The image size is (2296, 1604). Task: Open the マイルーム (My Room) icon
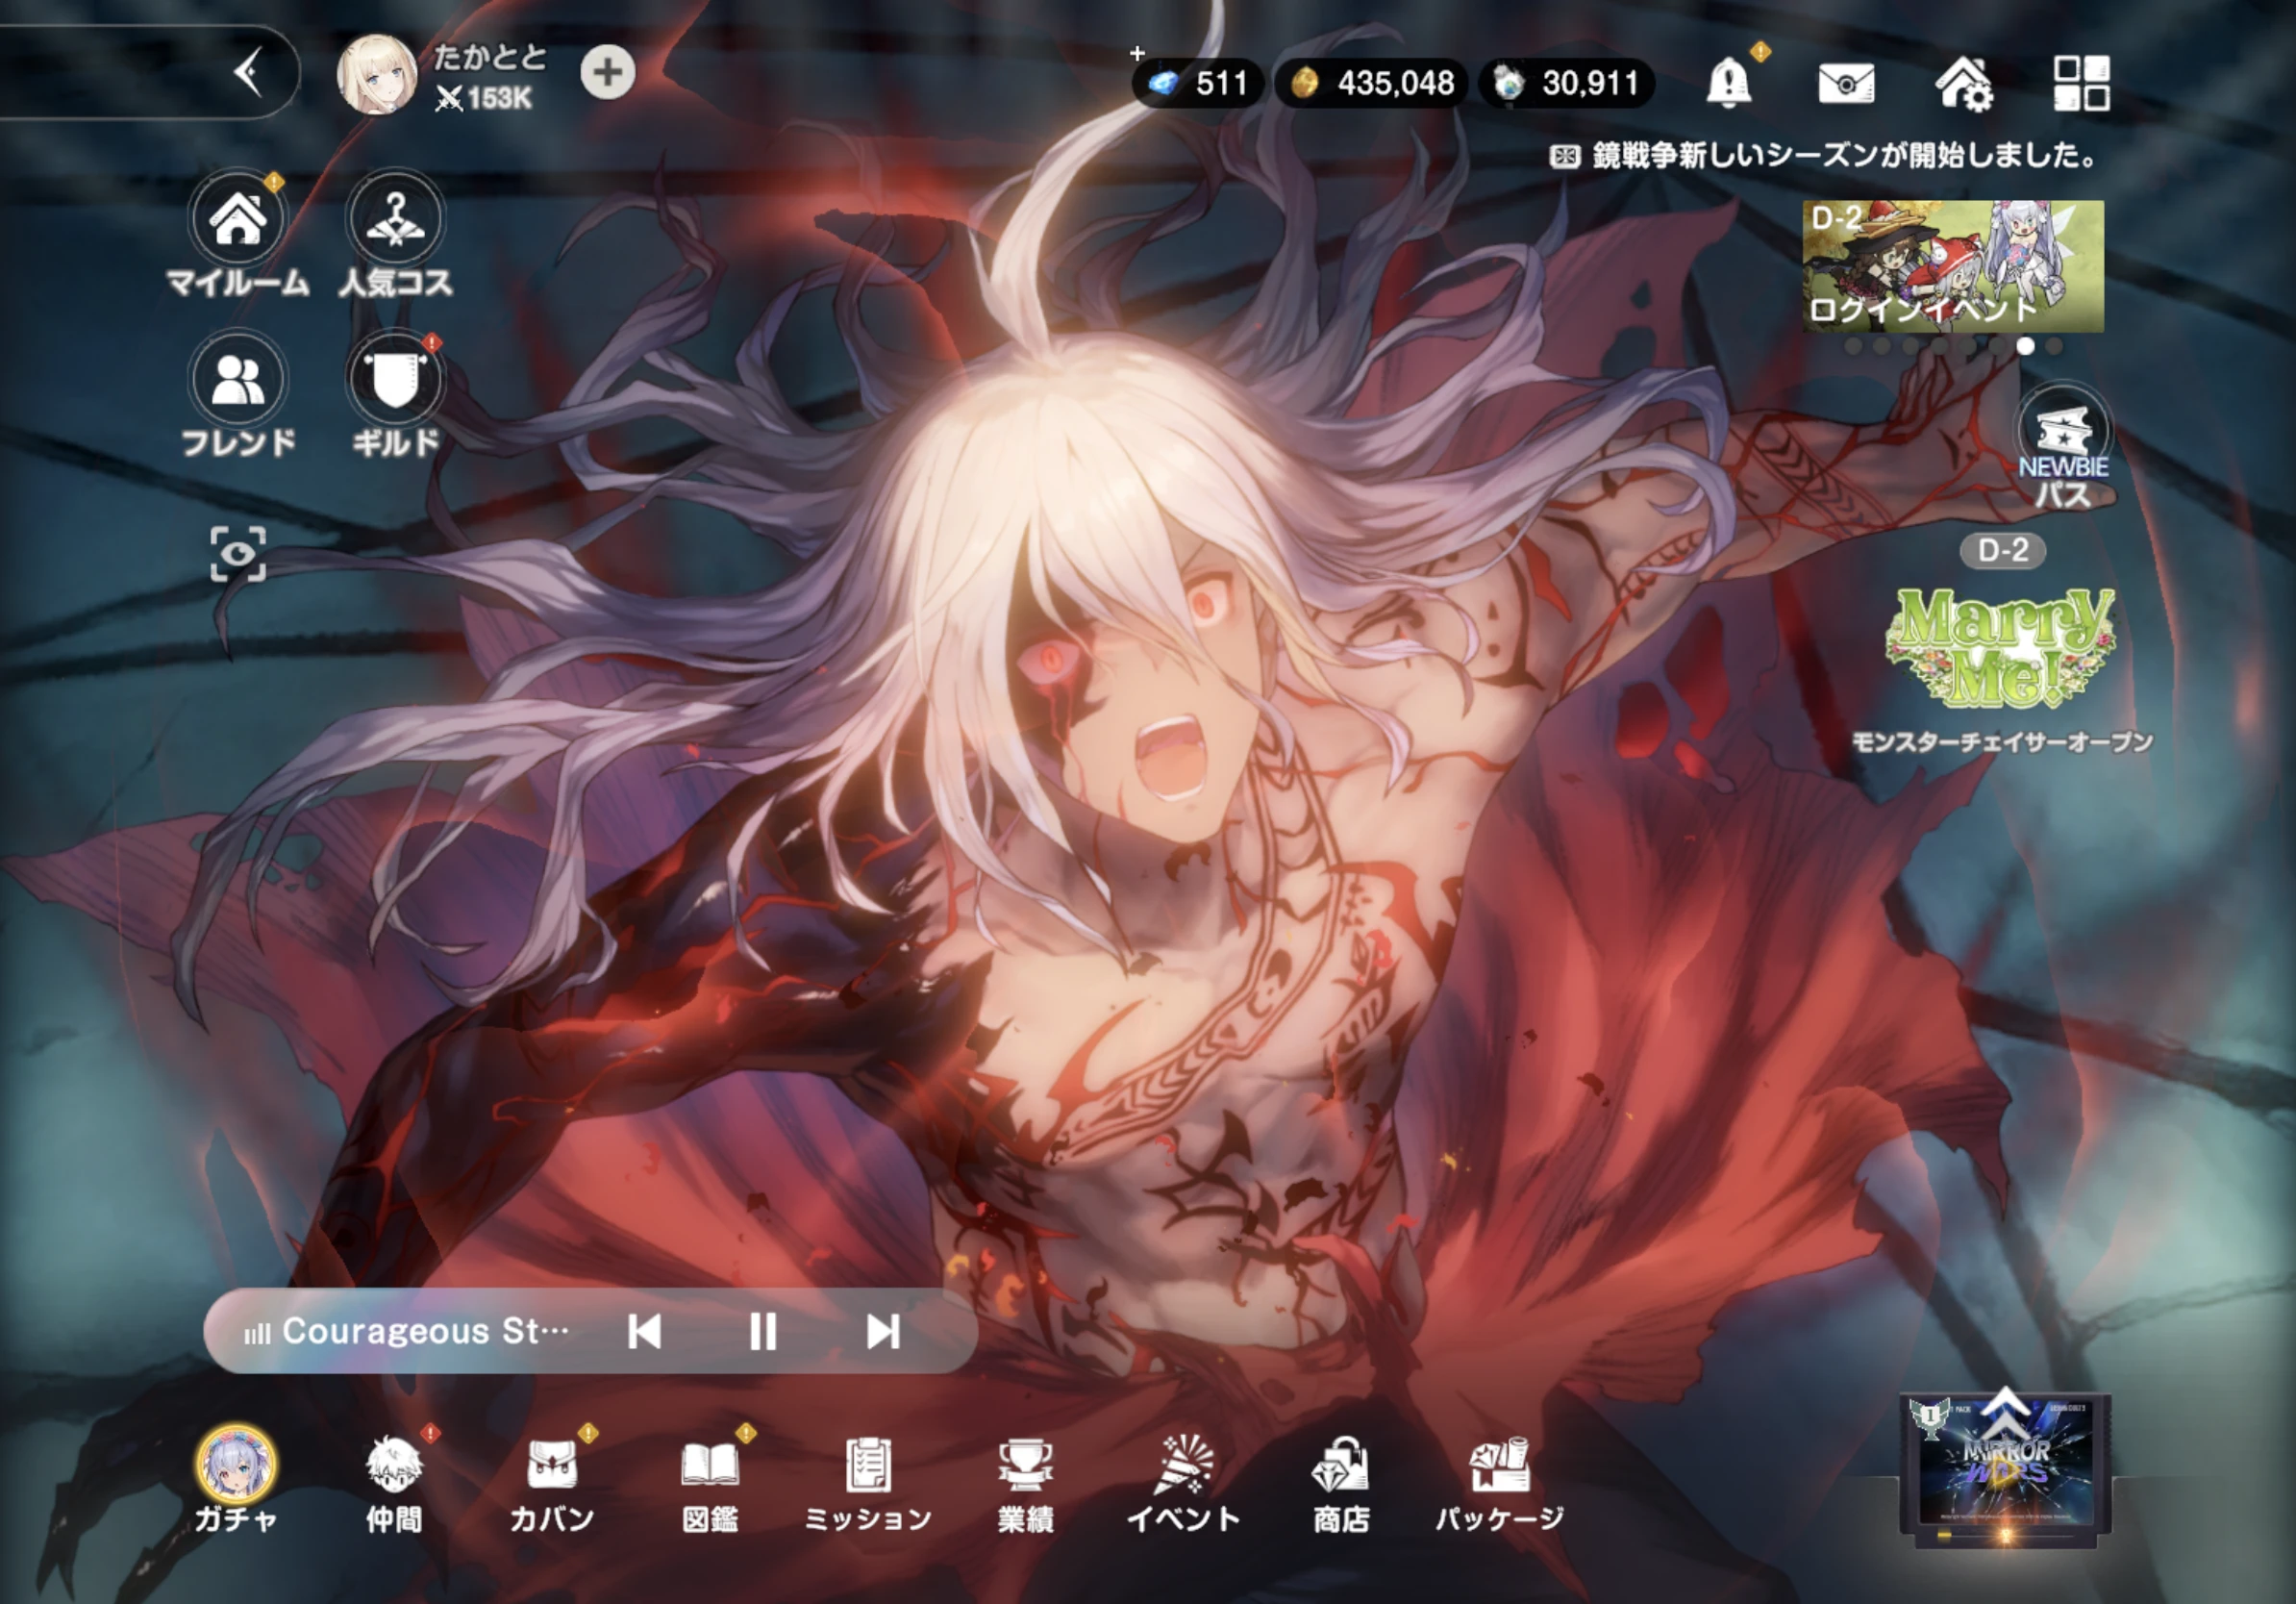[237, 219]
